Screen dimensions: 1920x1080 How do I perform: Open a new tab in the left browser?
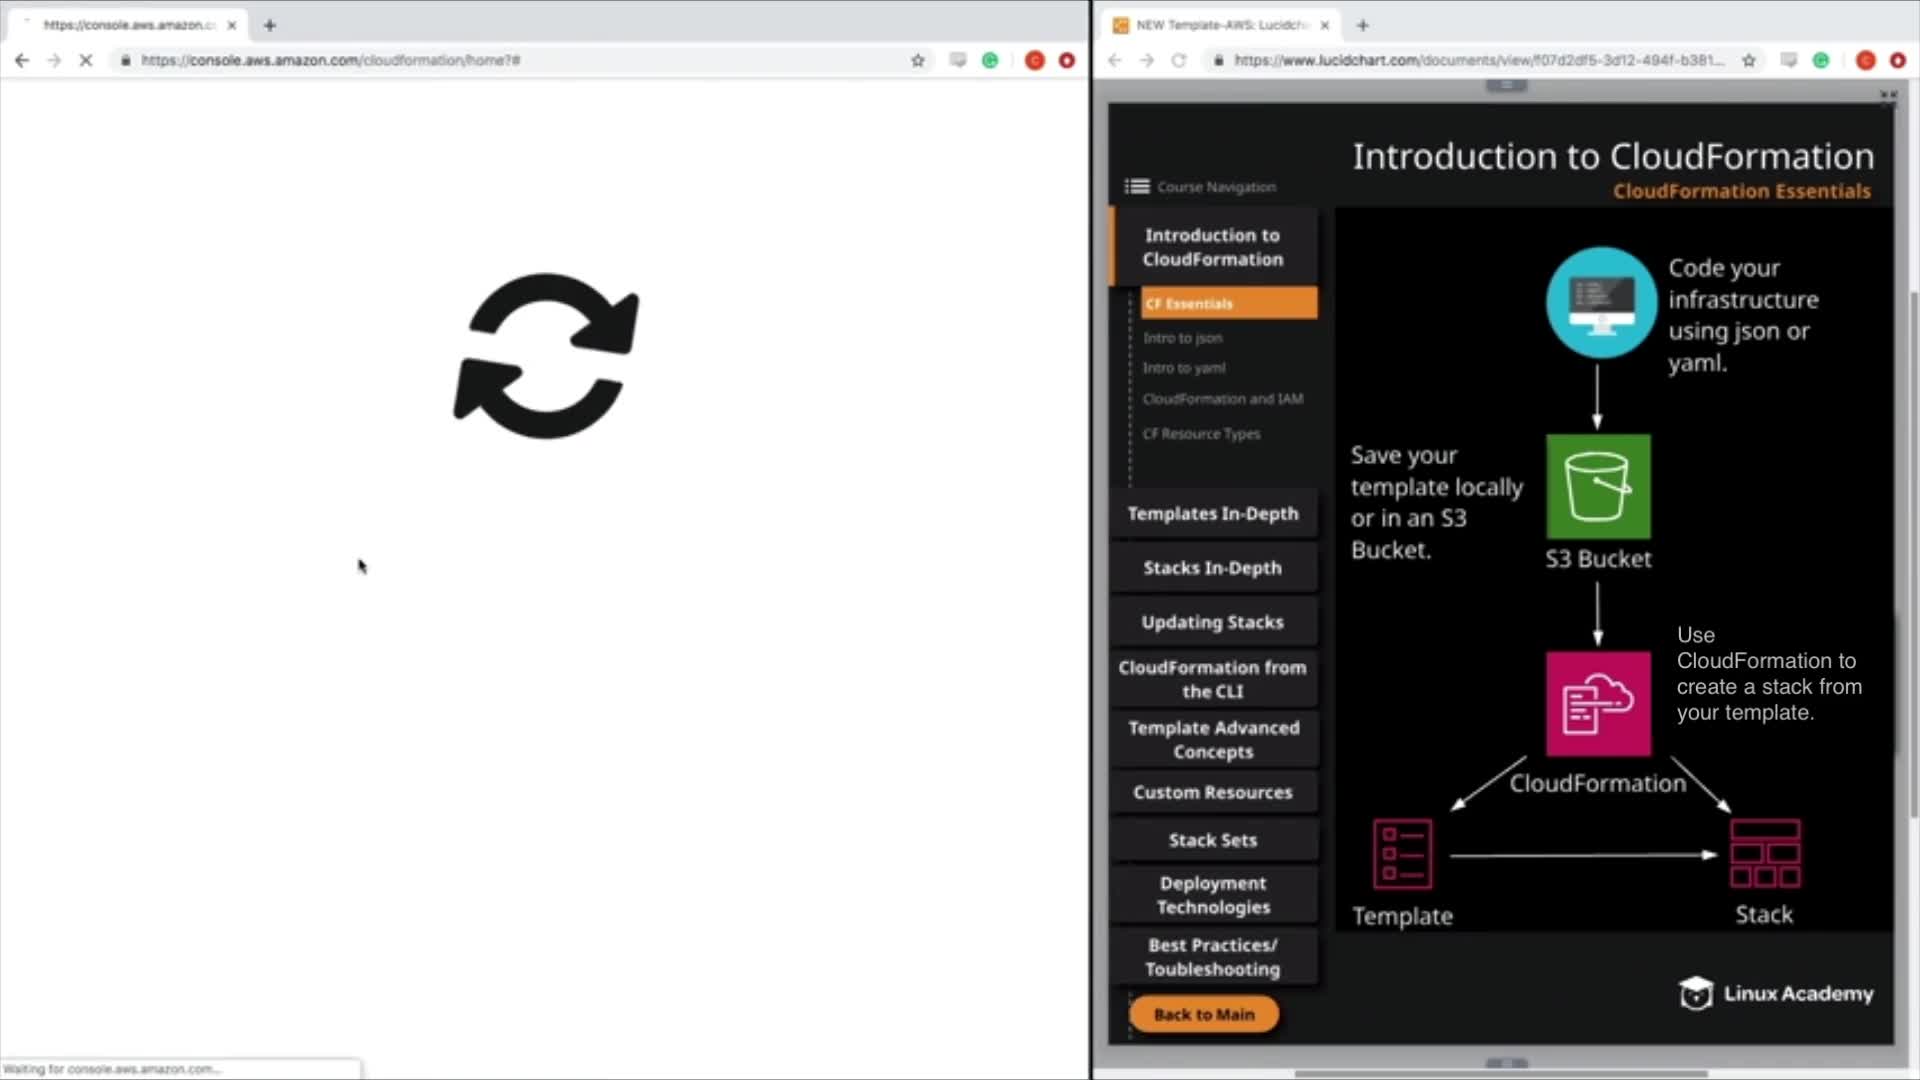point(269,25)
